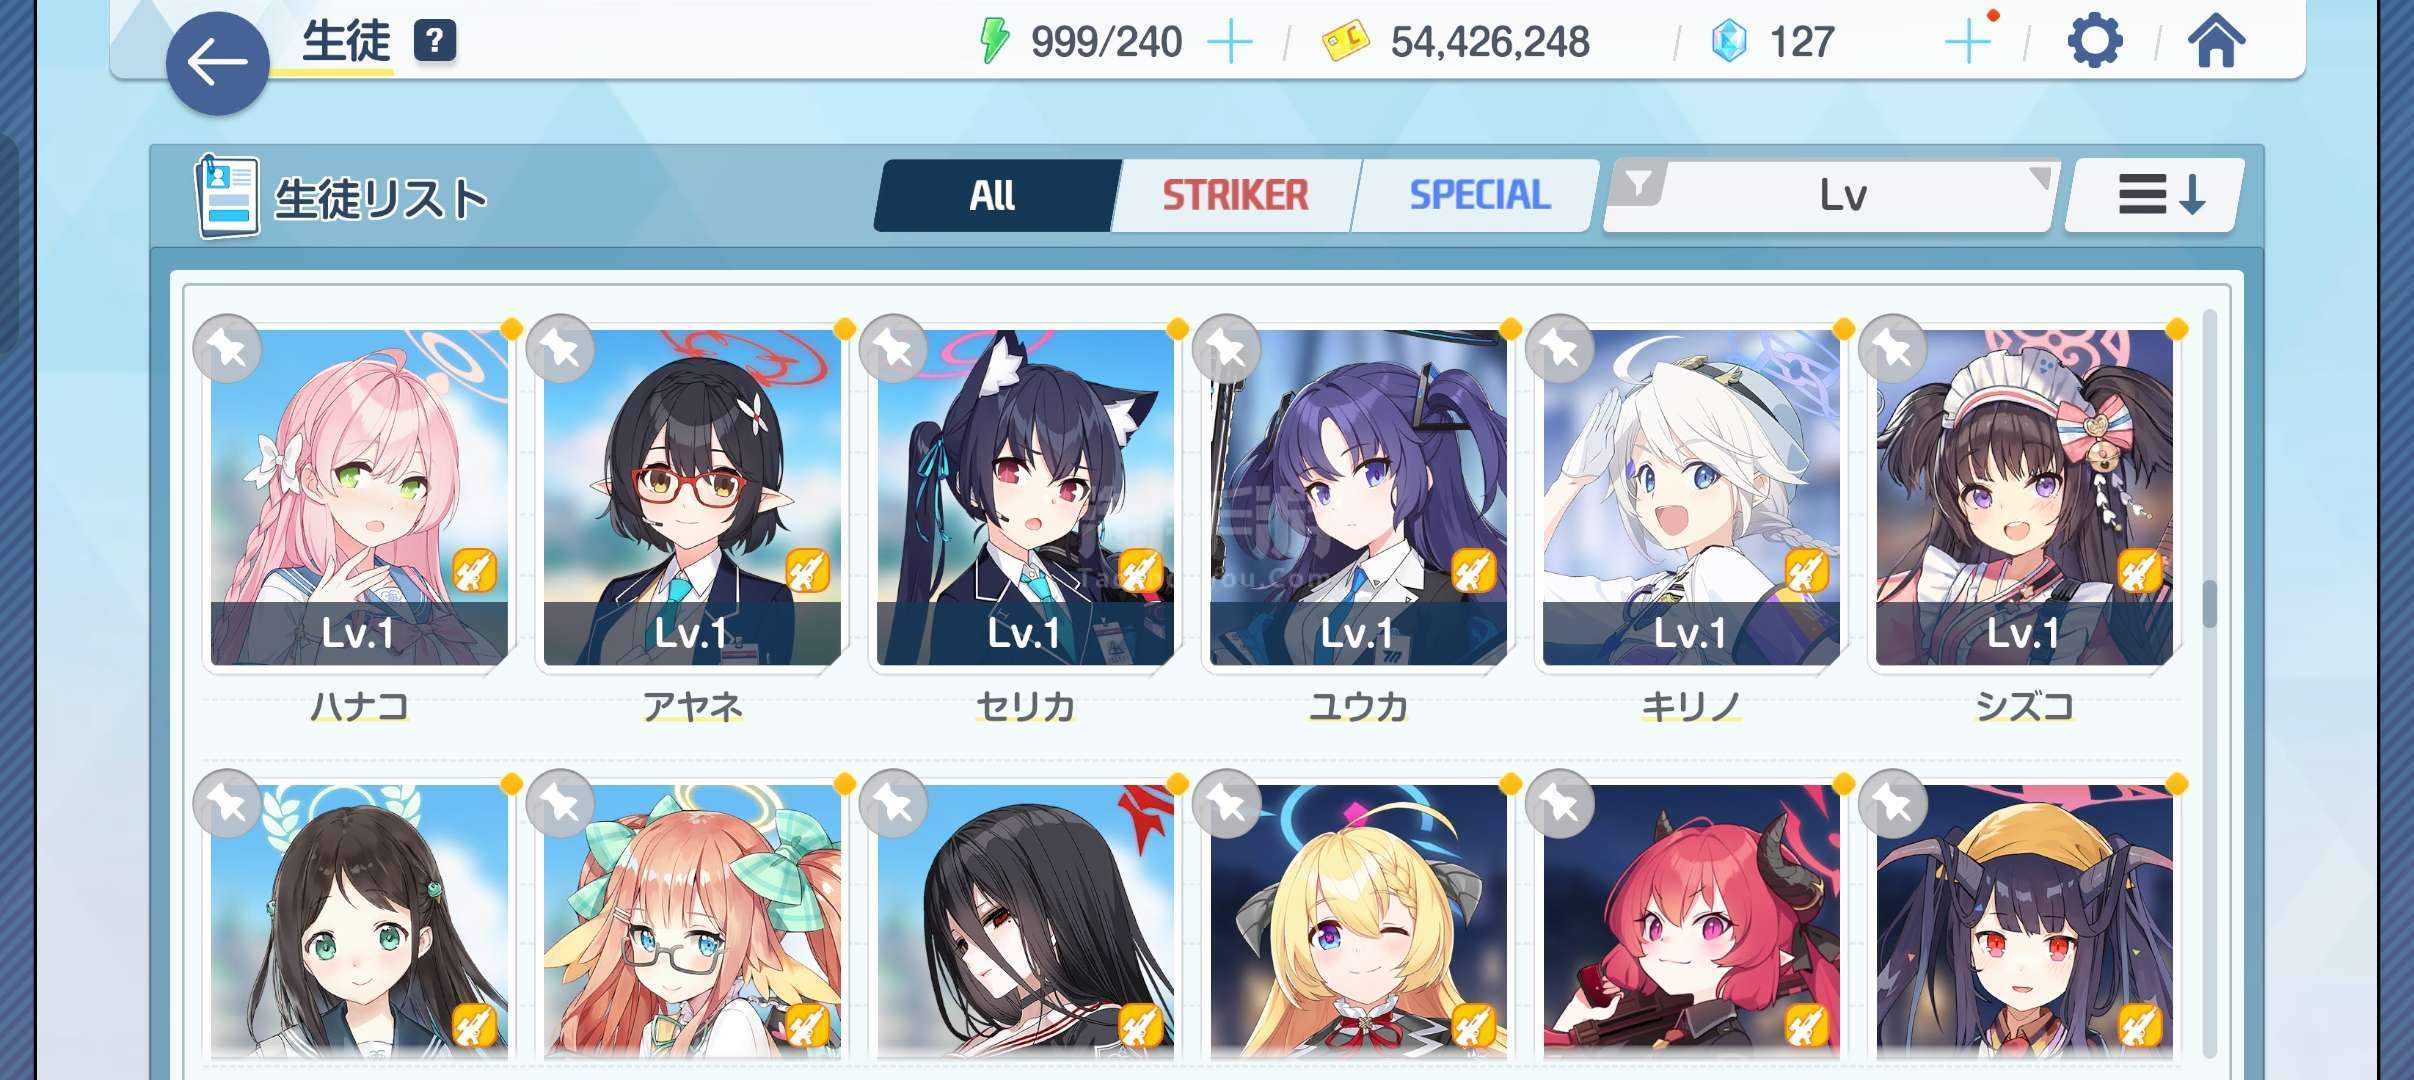The image size is (2414, 1080).
Task: Open settings with the gear icon
Action: [2094, 42]
